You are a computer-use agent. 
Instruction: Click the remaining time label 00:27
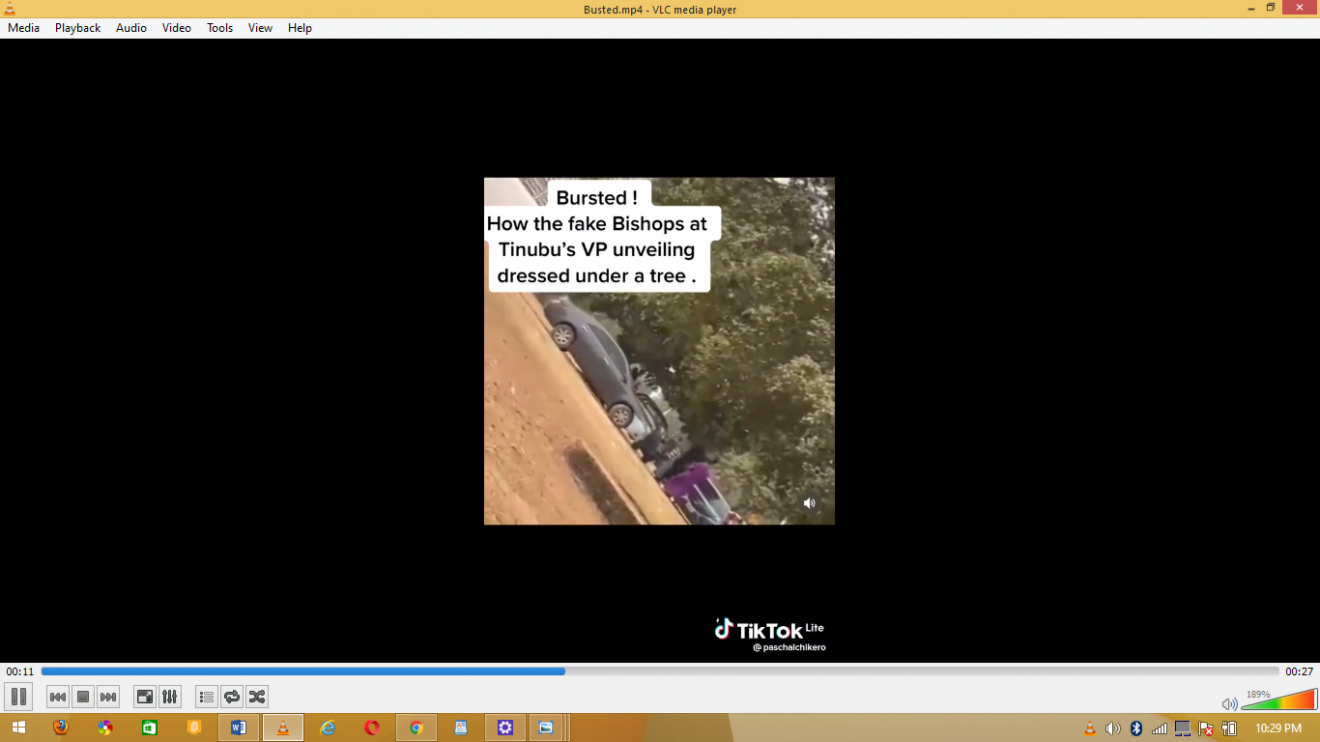[x=1299, y=672]
